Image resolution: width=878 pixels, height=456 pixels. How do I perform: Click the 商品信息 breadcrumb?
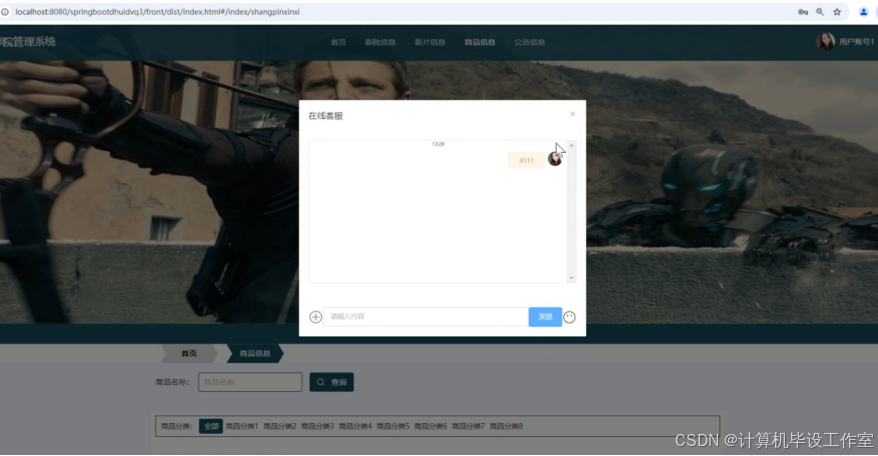255,353
